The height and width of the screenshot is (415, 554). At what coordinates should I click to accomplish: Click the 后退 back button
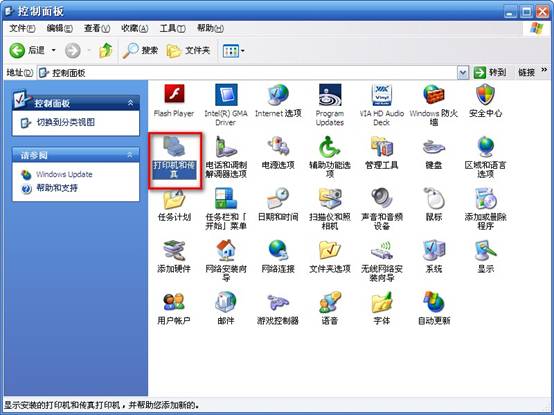tap(27, 51)
